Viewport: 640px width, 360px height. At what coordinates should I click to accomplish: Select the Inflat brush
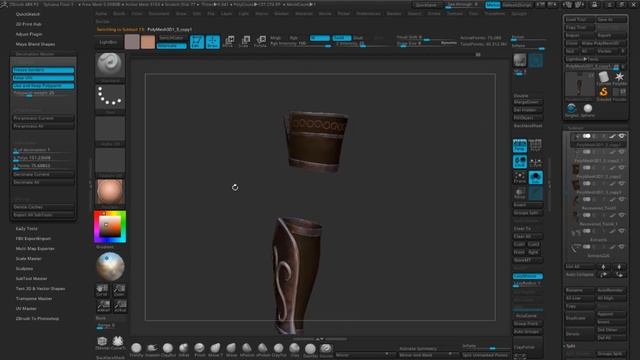point(184,348)
